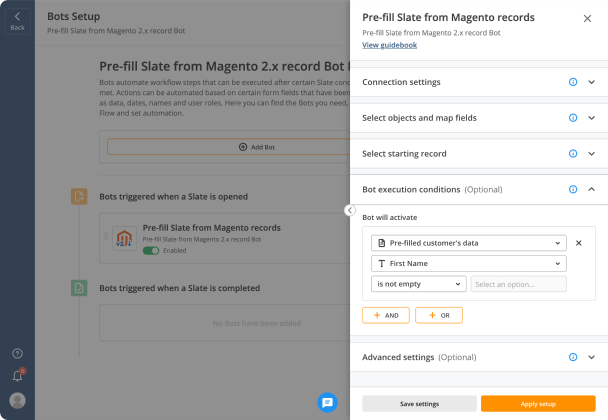This screenshot has width=608, height=420.
Task: Click 'Bots triggered when a Slate is opened' heading
Action: pos(173,197)
